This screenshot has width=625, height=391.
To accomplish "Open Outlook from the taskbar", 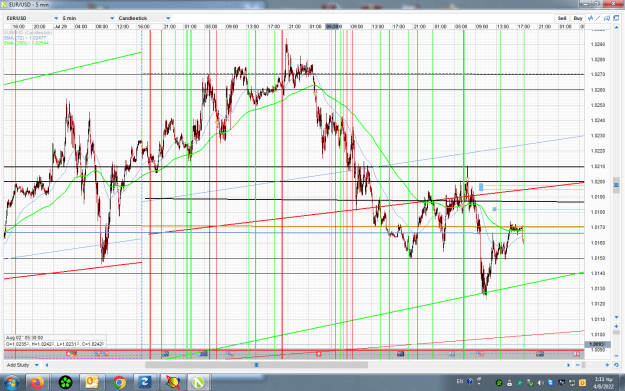I will point(92,383).
